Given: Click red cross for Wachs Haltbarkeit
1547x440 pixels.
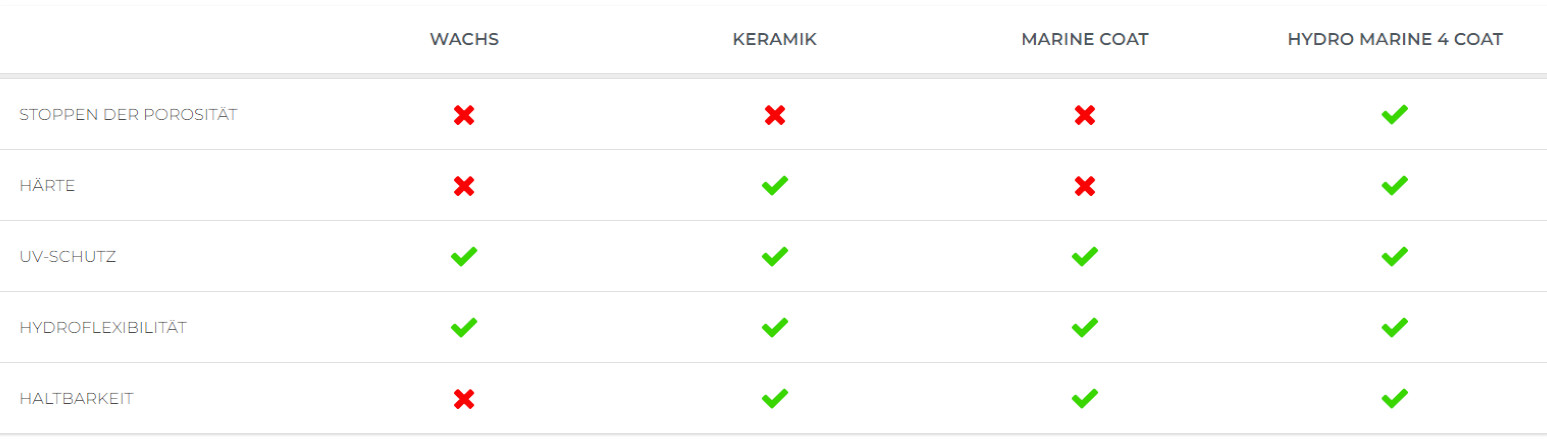Looking at the screenshot, I should 464,399.
